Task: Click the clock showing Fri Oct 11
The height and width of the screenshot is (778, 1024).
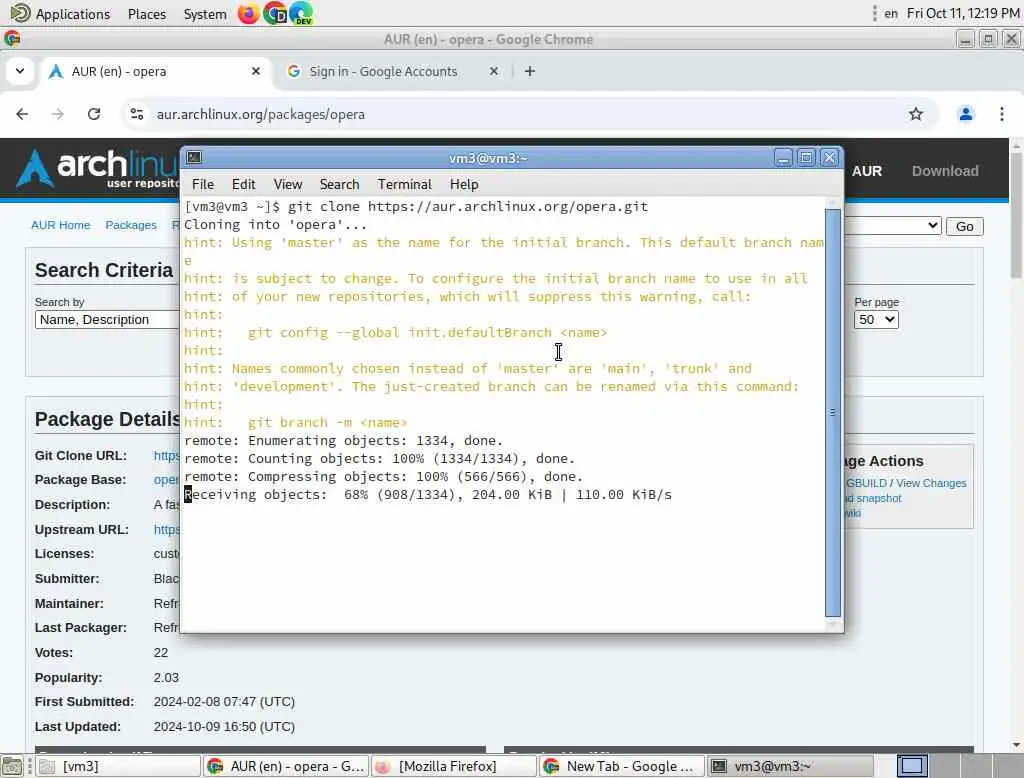Action: [963, 13]
